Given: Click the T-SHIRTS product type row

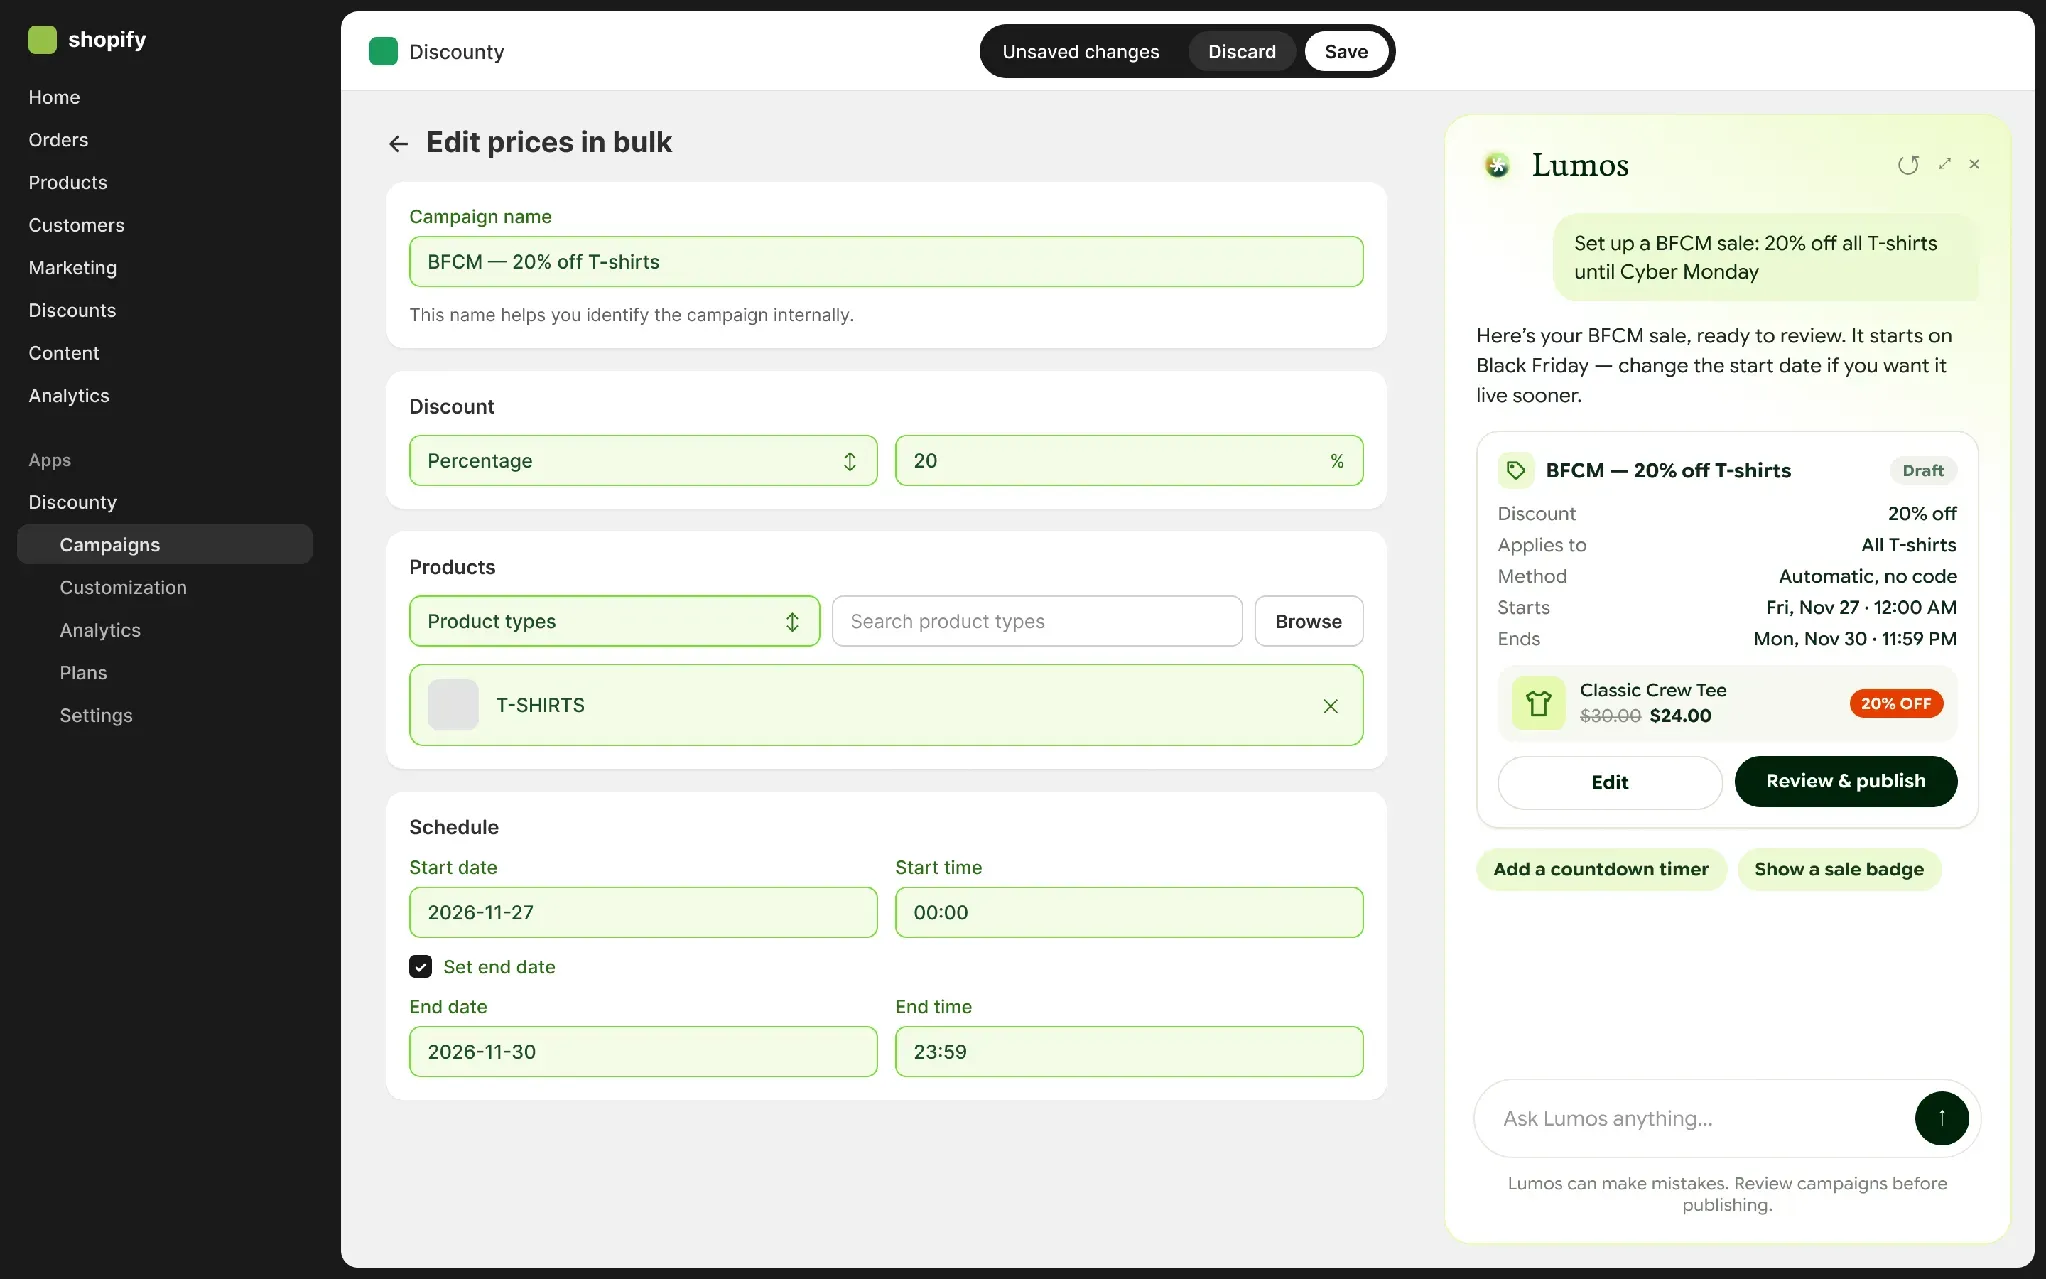Looking at the screenshot, I should click(x=886, y=705).
